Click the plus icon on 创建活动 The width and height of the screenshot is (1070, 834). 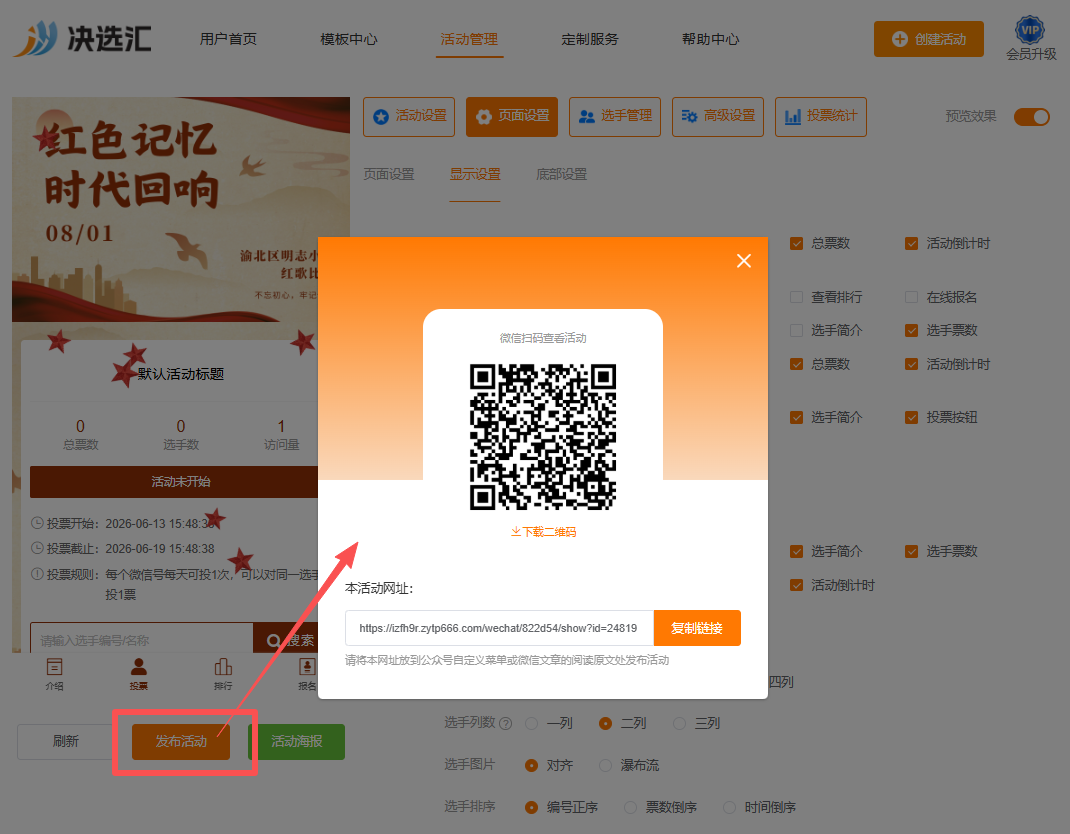point(900,39)
